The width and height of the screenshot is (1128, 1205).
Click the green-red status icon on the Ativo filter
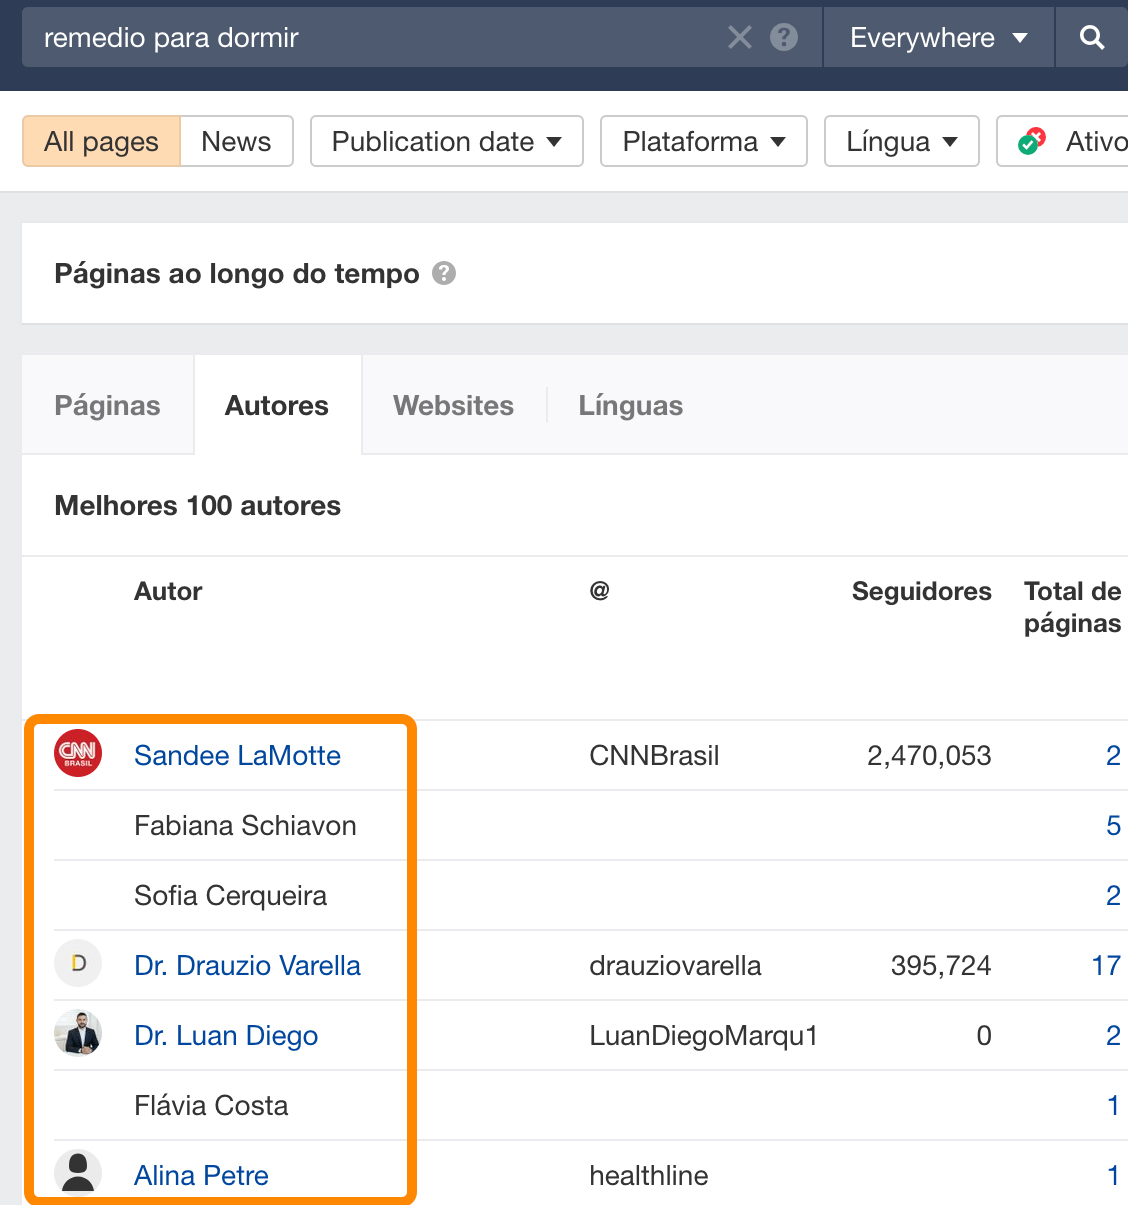[x=1031, y=140]
